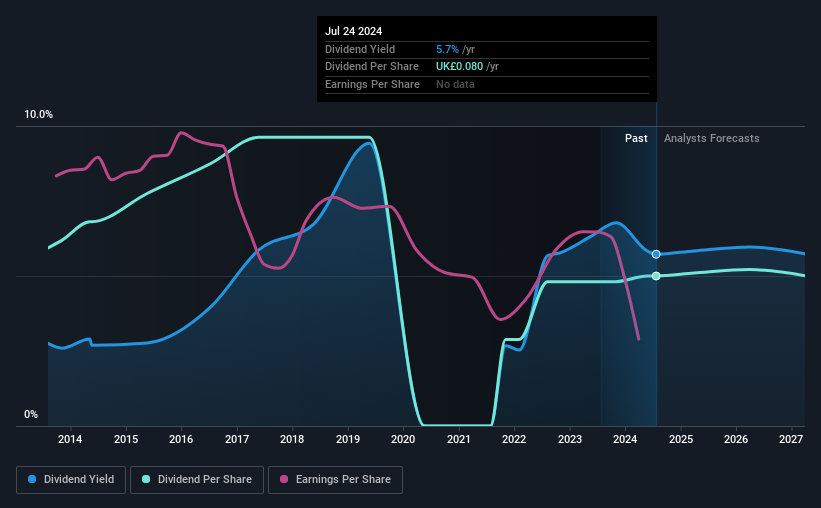821x508 pixels.
Task: Toggle the Dividend Per Share legend button
Action: coord(197,480)
